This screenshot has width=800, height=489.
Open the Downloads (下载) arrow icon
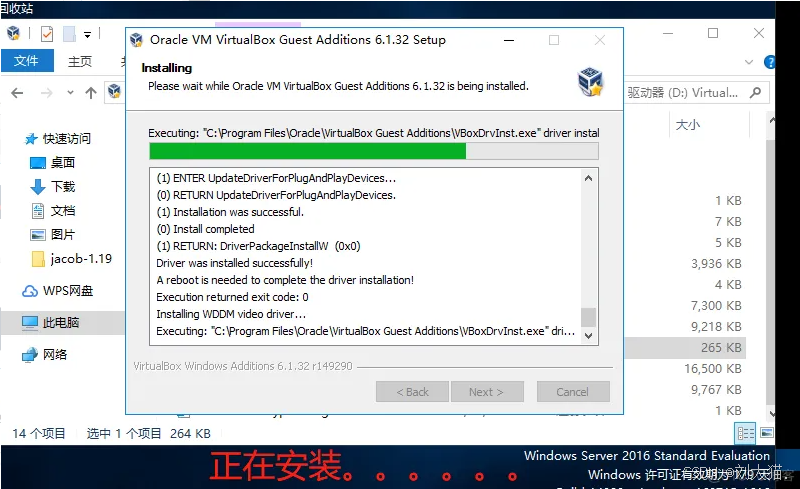[x=38, y=187]
